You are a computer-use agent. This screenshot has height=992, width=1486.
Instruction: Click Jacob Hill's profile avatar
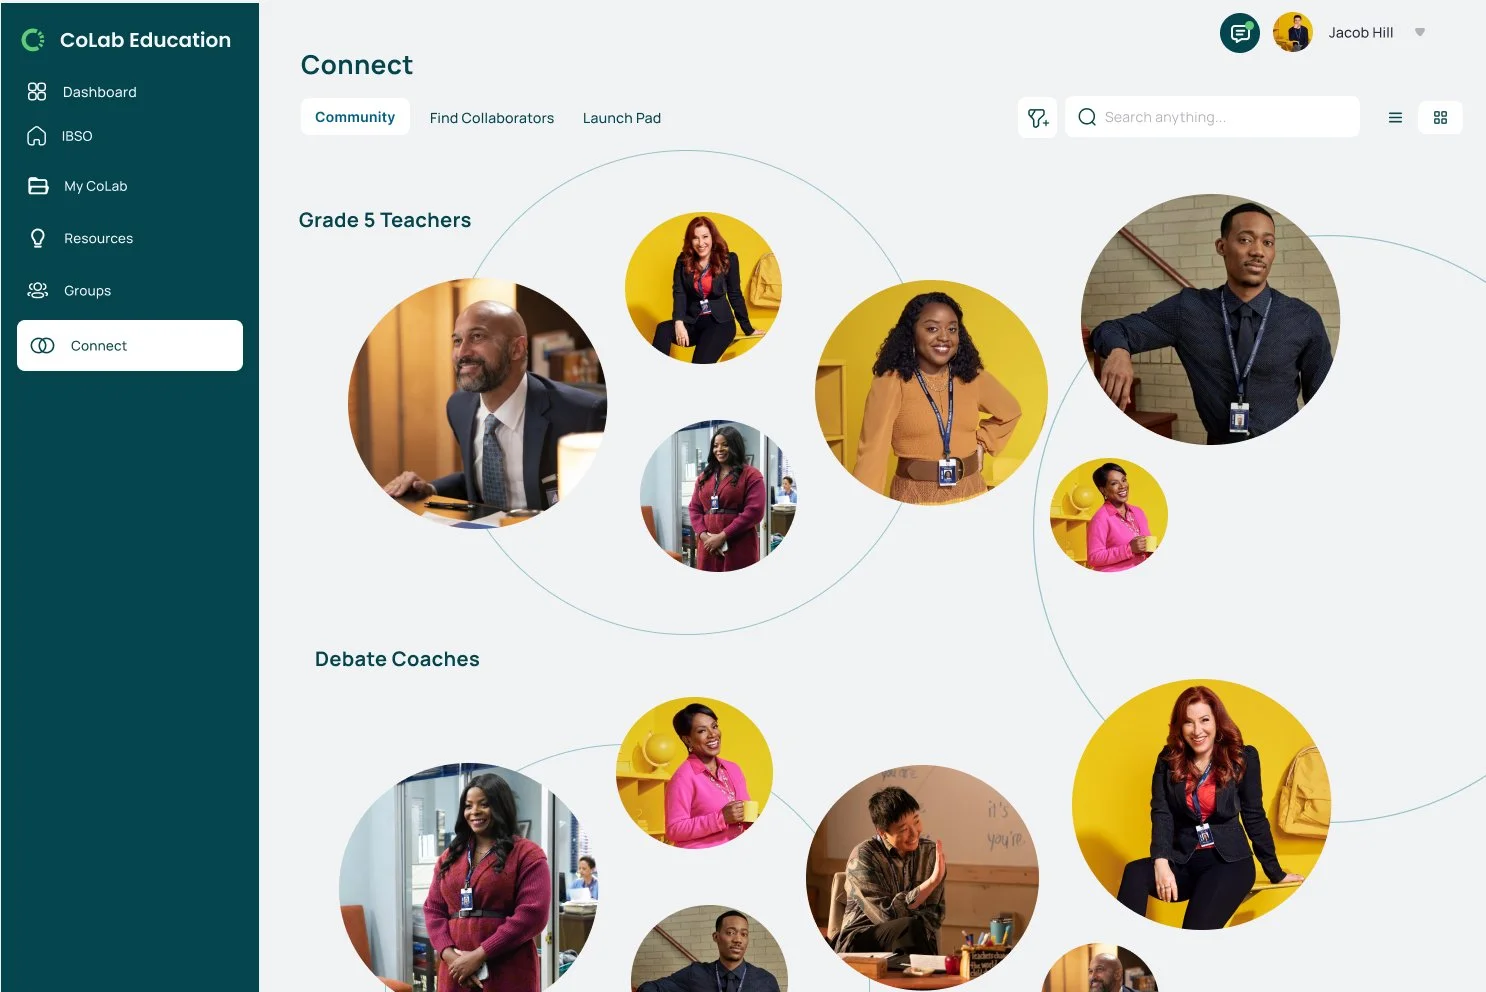pyautogui.click(x=1293, y=33)
